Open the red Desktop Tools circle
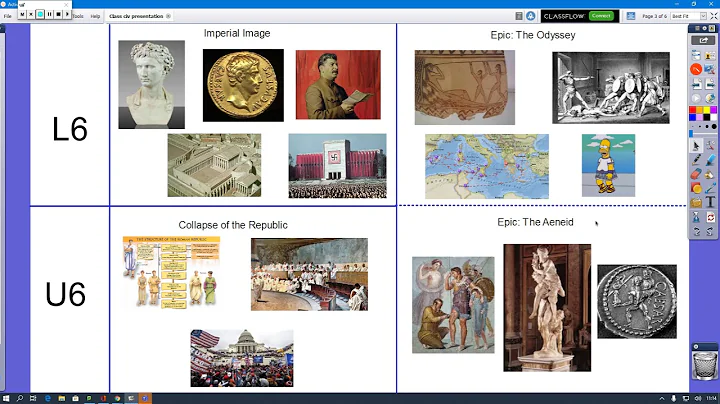This screenshot has width=720, height=404. tap(696, 70)
